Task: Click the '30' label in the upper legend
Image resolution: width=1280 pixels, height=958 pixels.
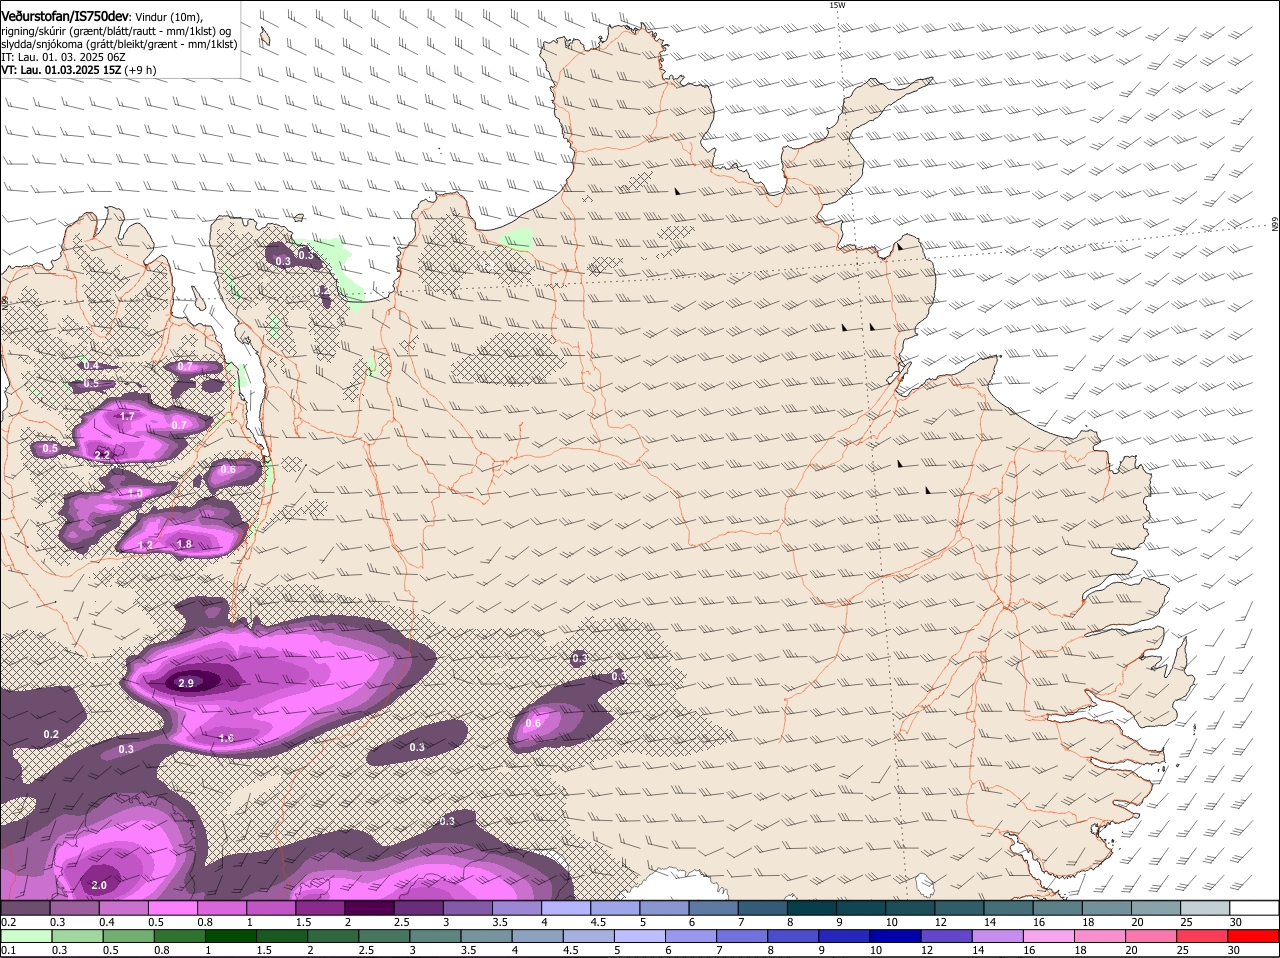Action: pyautogui.click(x=1236, y=922)
